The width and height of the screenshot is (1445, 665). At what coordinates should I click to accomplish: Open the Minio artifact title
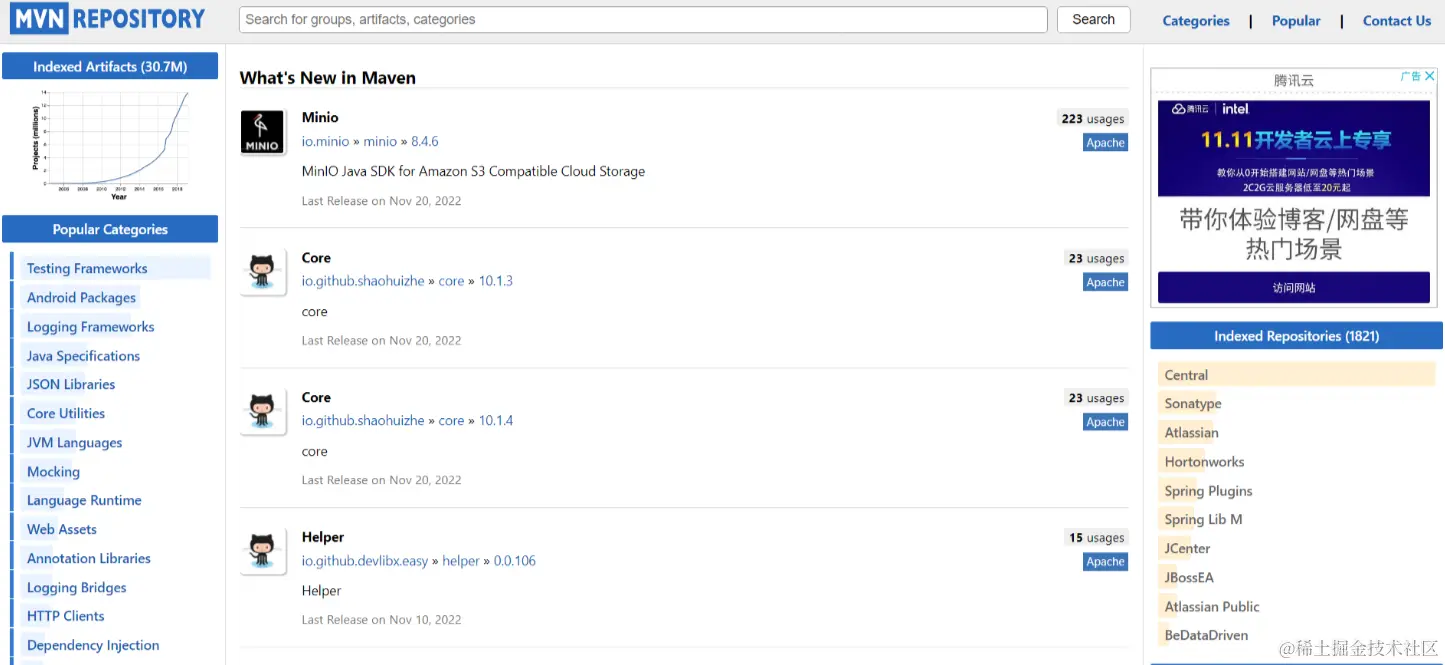[320, 117]
